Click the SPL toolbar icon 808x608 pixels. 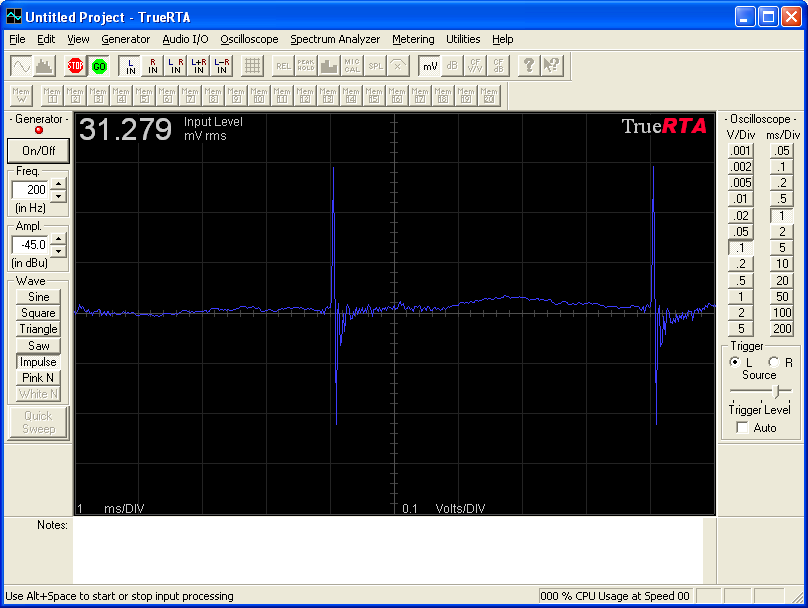click(375, 66)
